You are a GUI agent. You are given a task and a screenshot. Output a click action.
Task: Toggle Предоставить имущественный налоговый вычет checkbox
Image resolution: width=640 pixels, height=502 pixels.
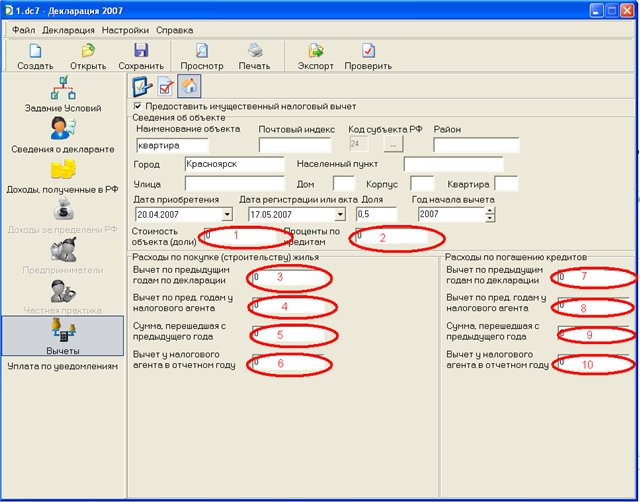pos(138,106)
